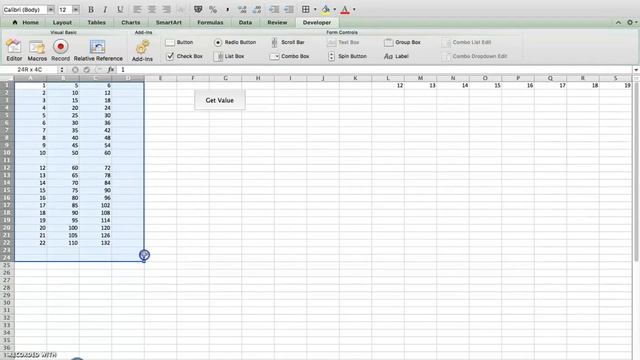Open the Visual Basic Editor
The width and height of the screenshot is (640, 360).
(14, 50)
